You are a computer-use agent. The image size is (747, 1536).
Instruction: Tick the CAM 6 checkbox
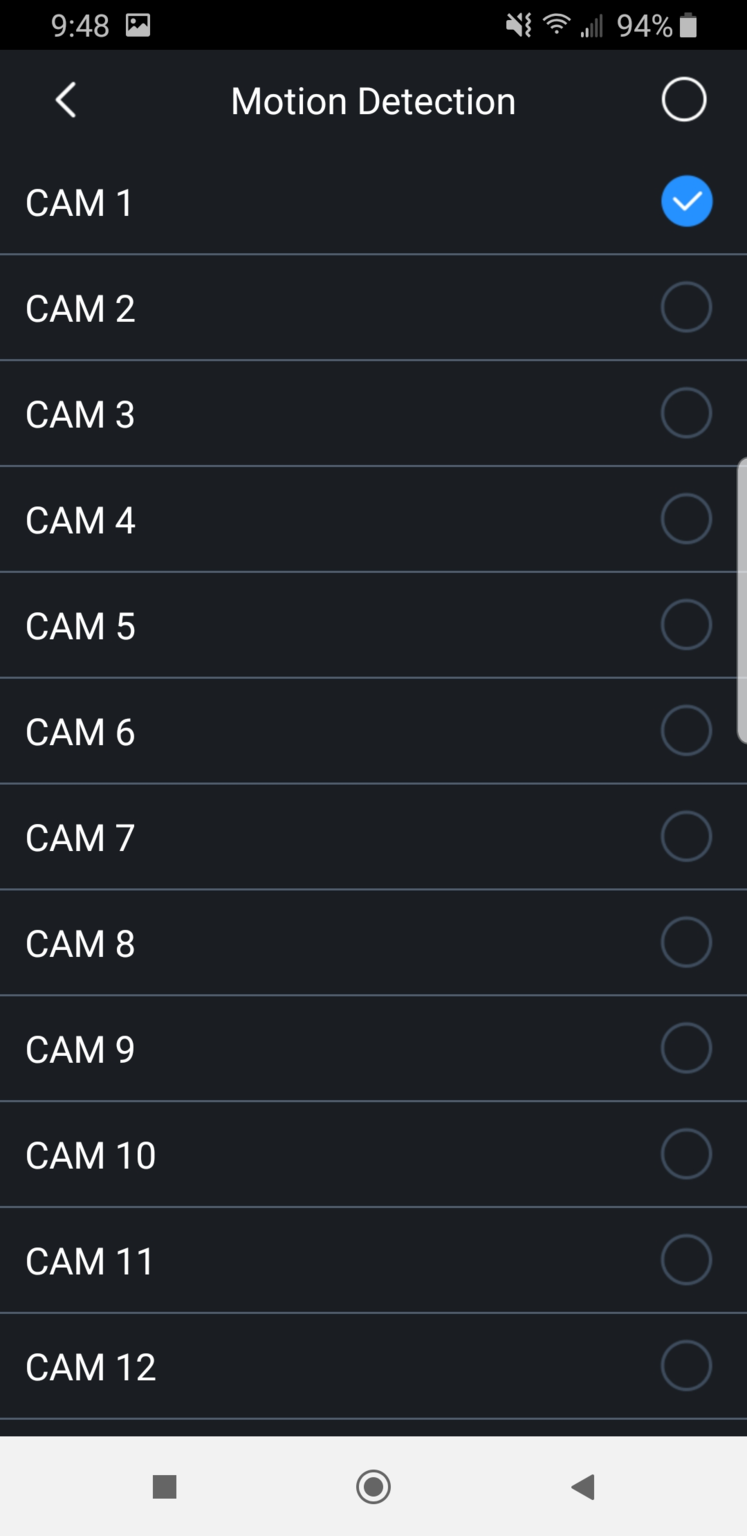[686, 731]
